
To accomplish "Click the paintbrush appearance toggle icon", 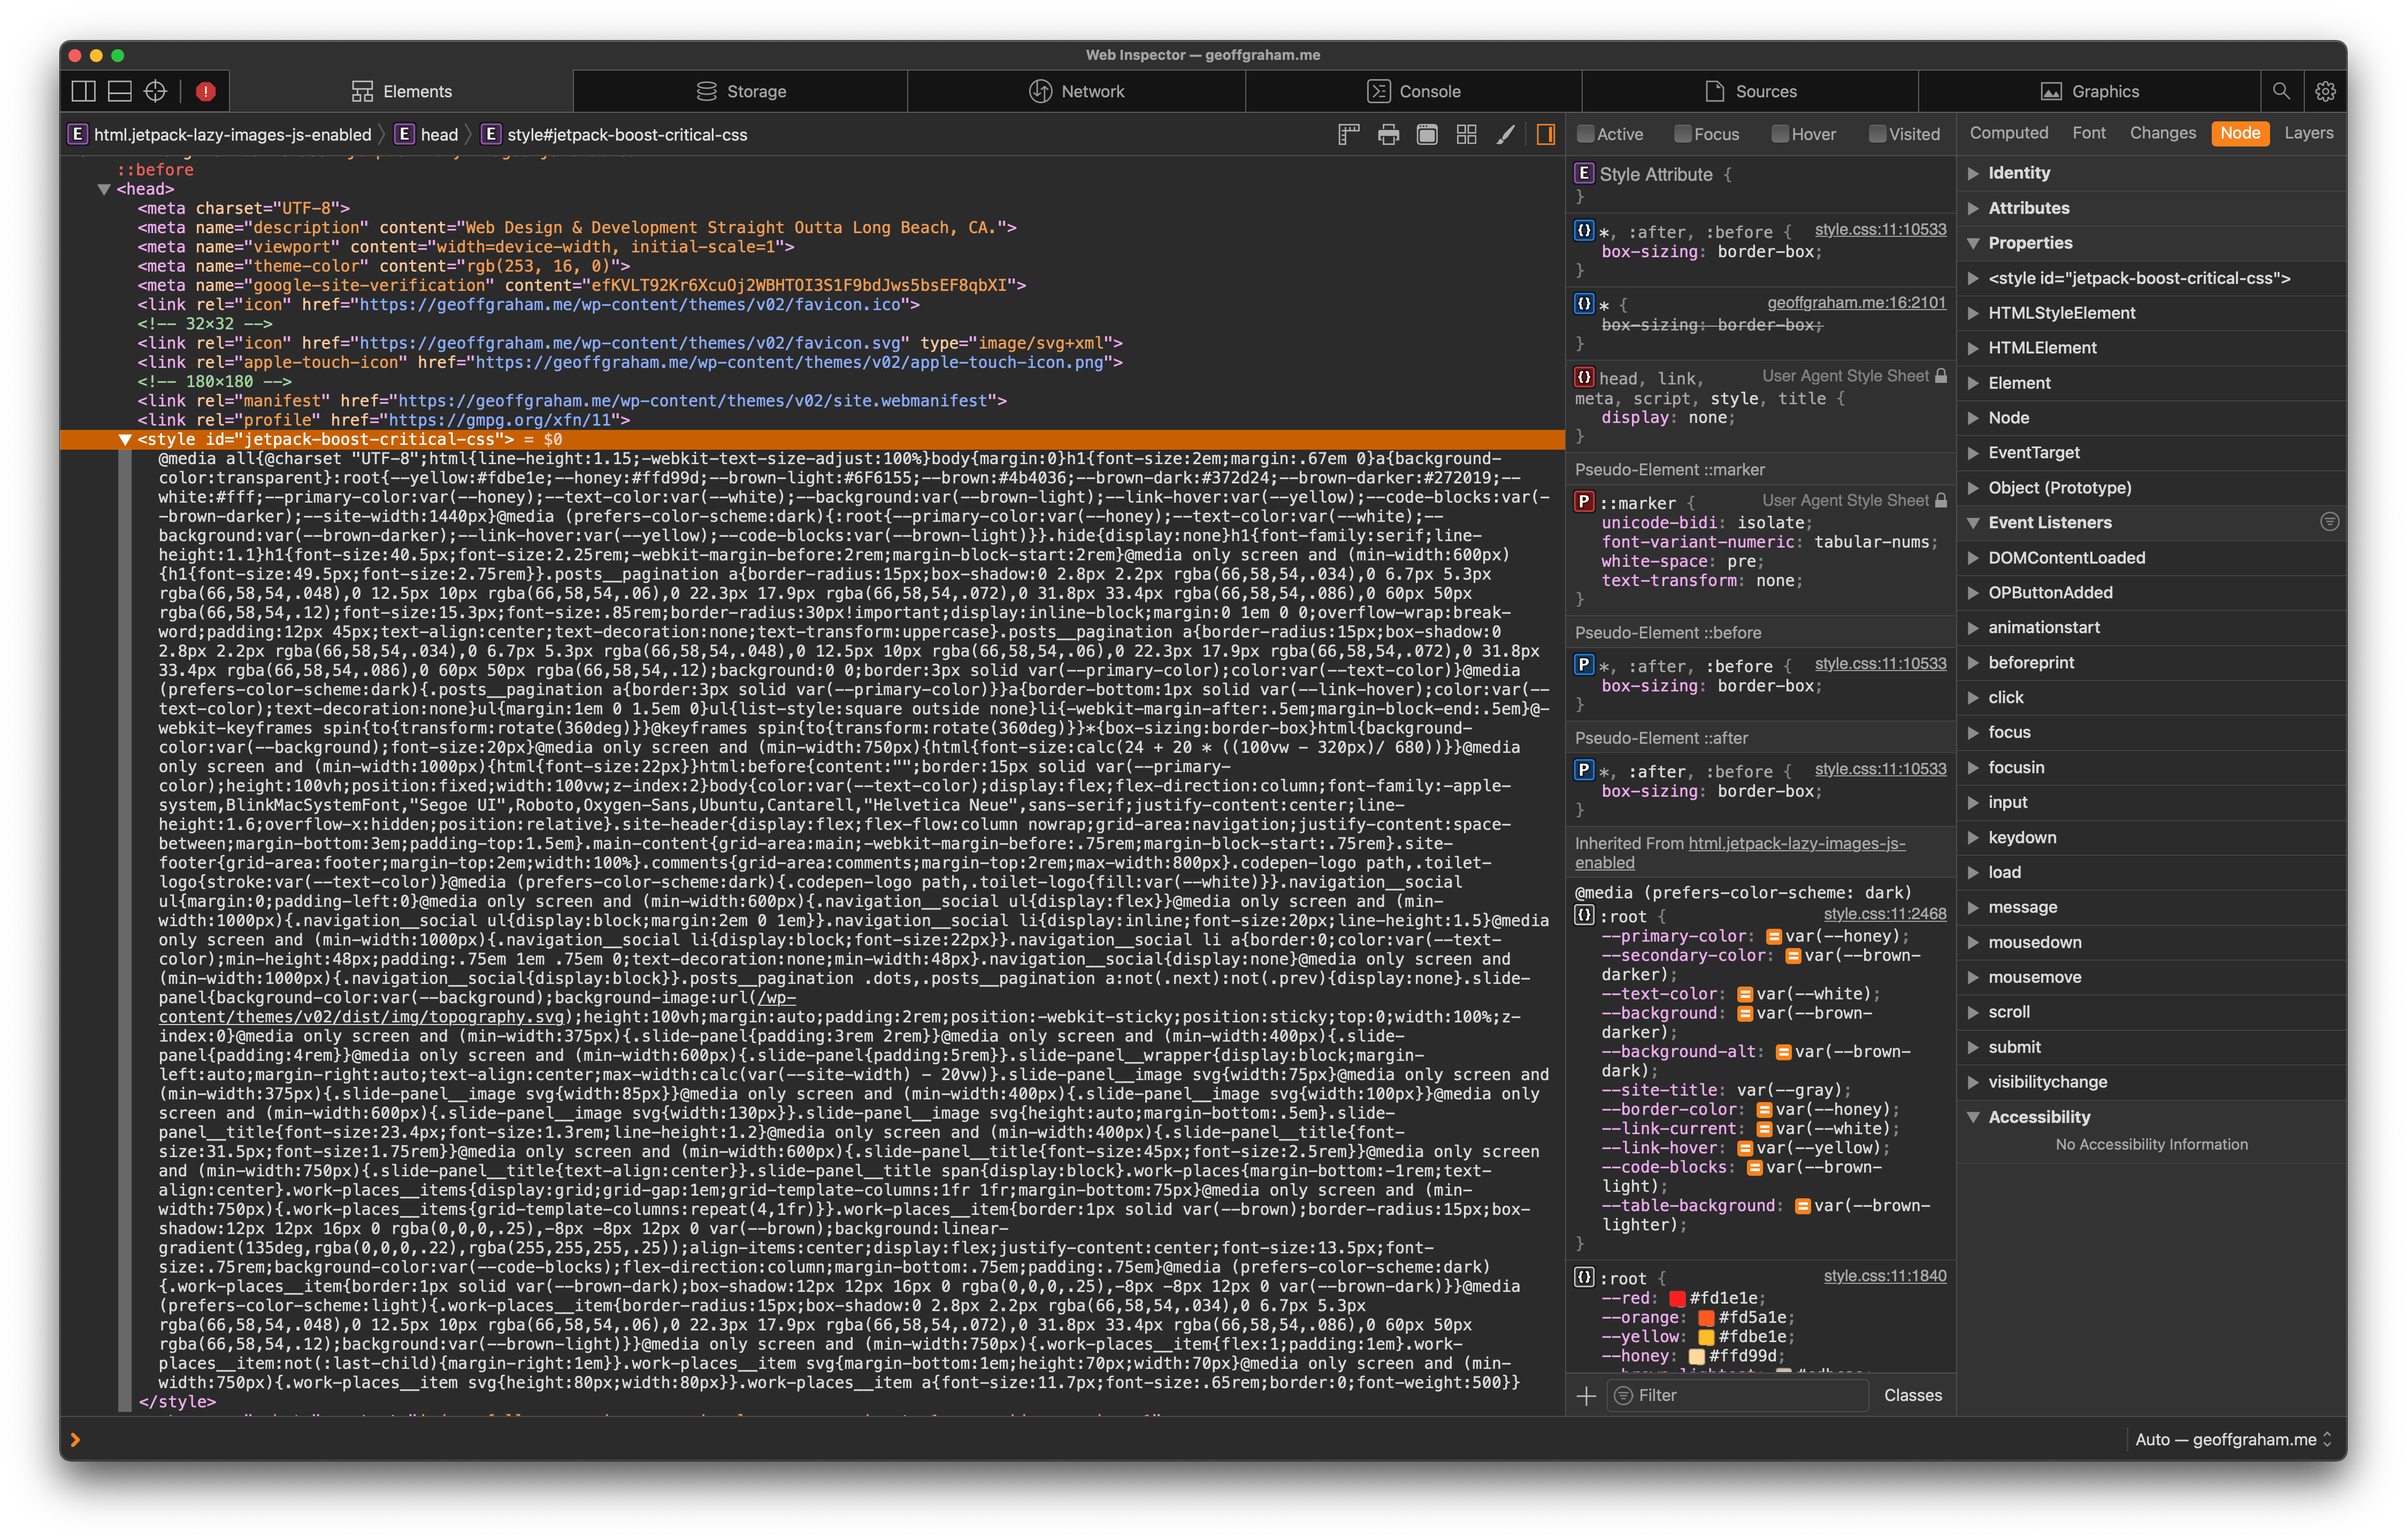I will point(1506,133).
